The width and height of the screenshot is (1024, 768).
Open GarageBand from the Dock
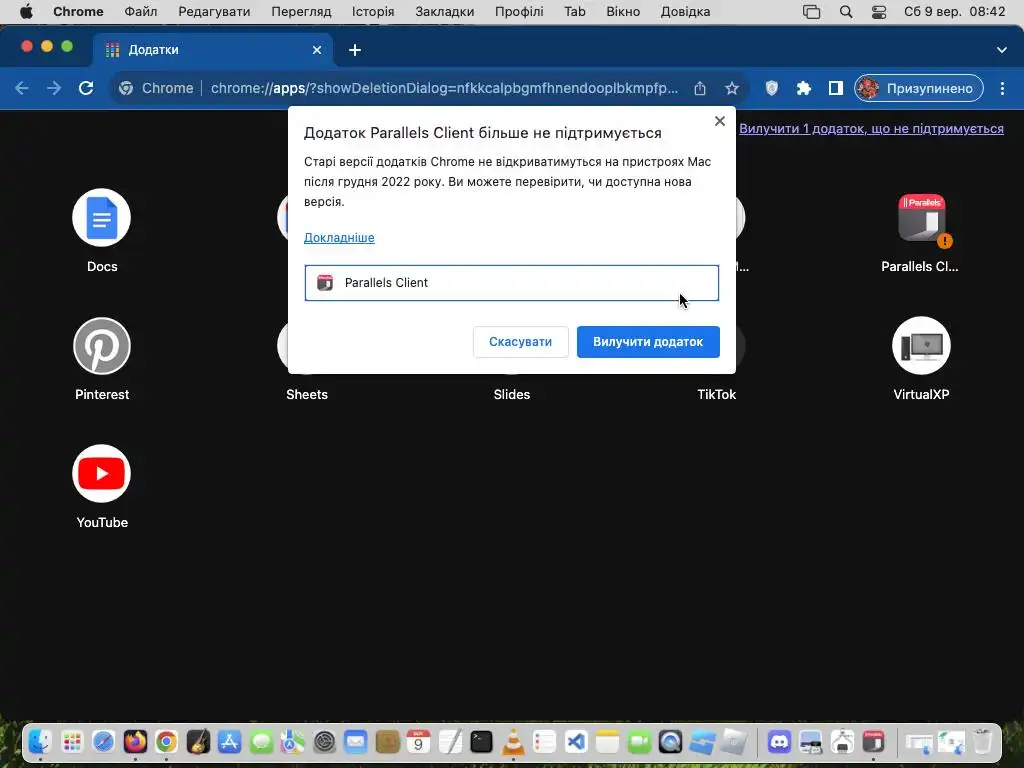click(198, 742)
